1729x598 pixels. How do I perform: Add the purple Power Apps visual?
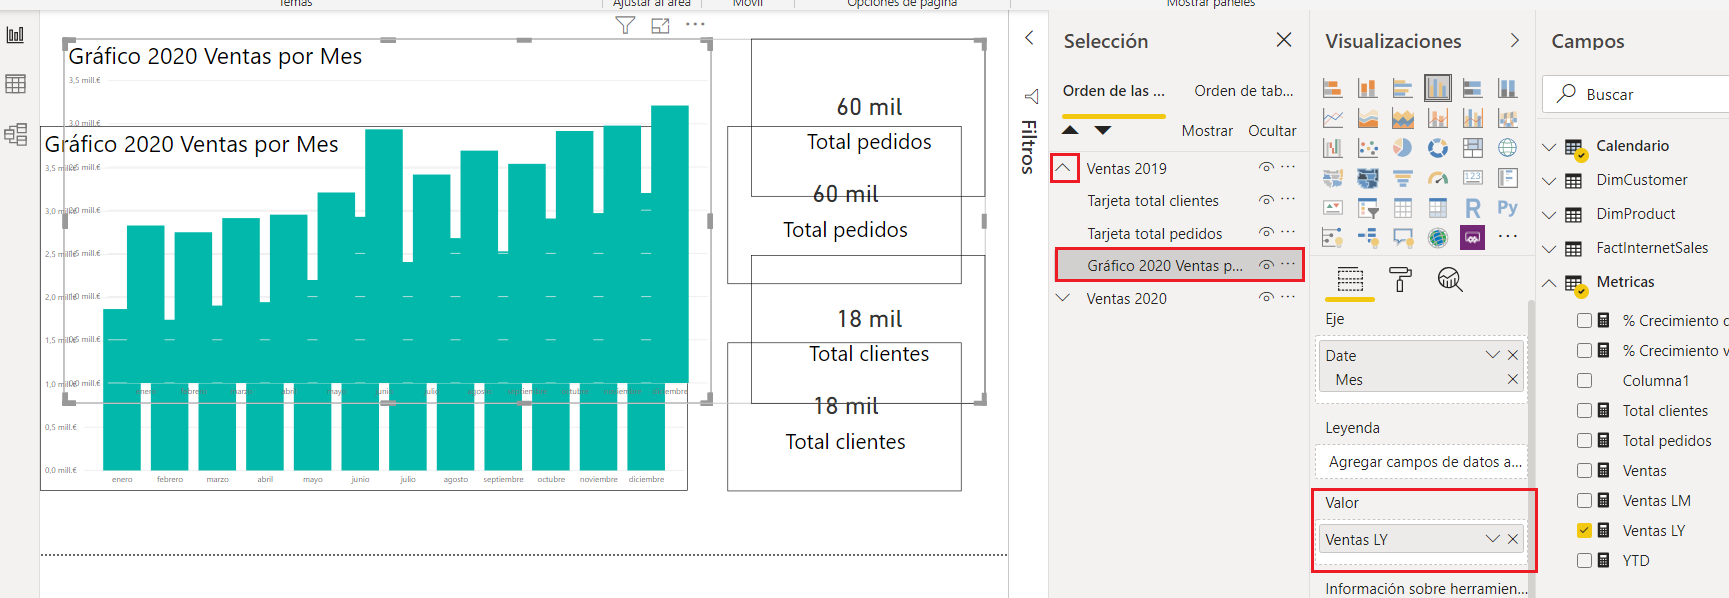(1473, 238)
